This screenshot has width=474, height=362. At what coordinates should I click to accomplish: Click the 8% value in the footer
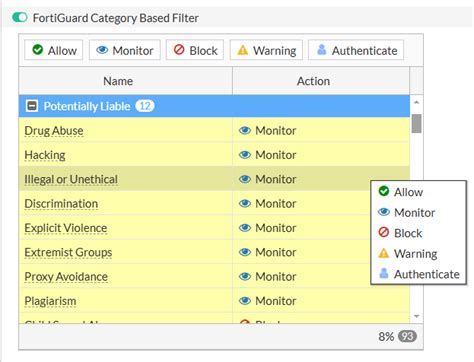386,337
